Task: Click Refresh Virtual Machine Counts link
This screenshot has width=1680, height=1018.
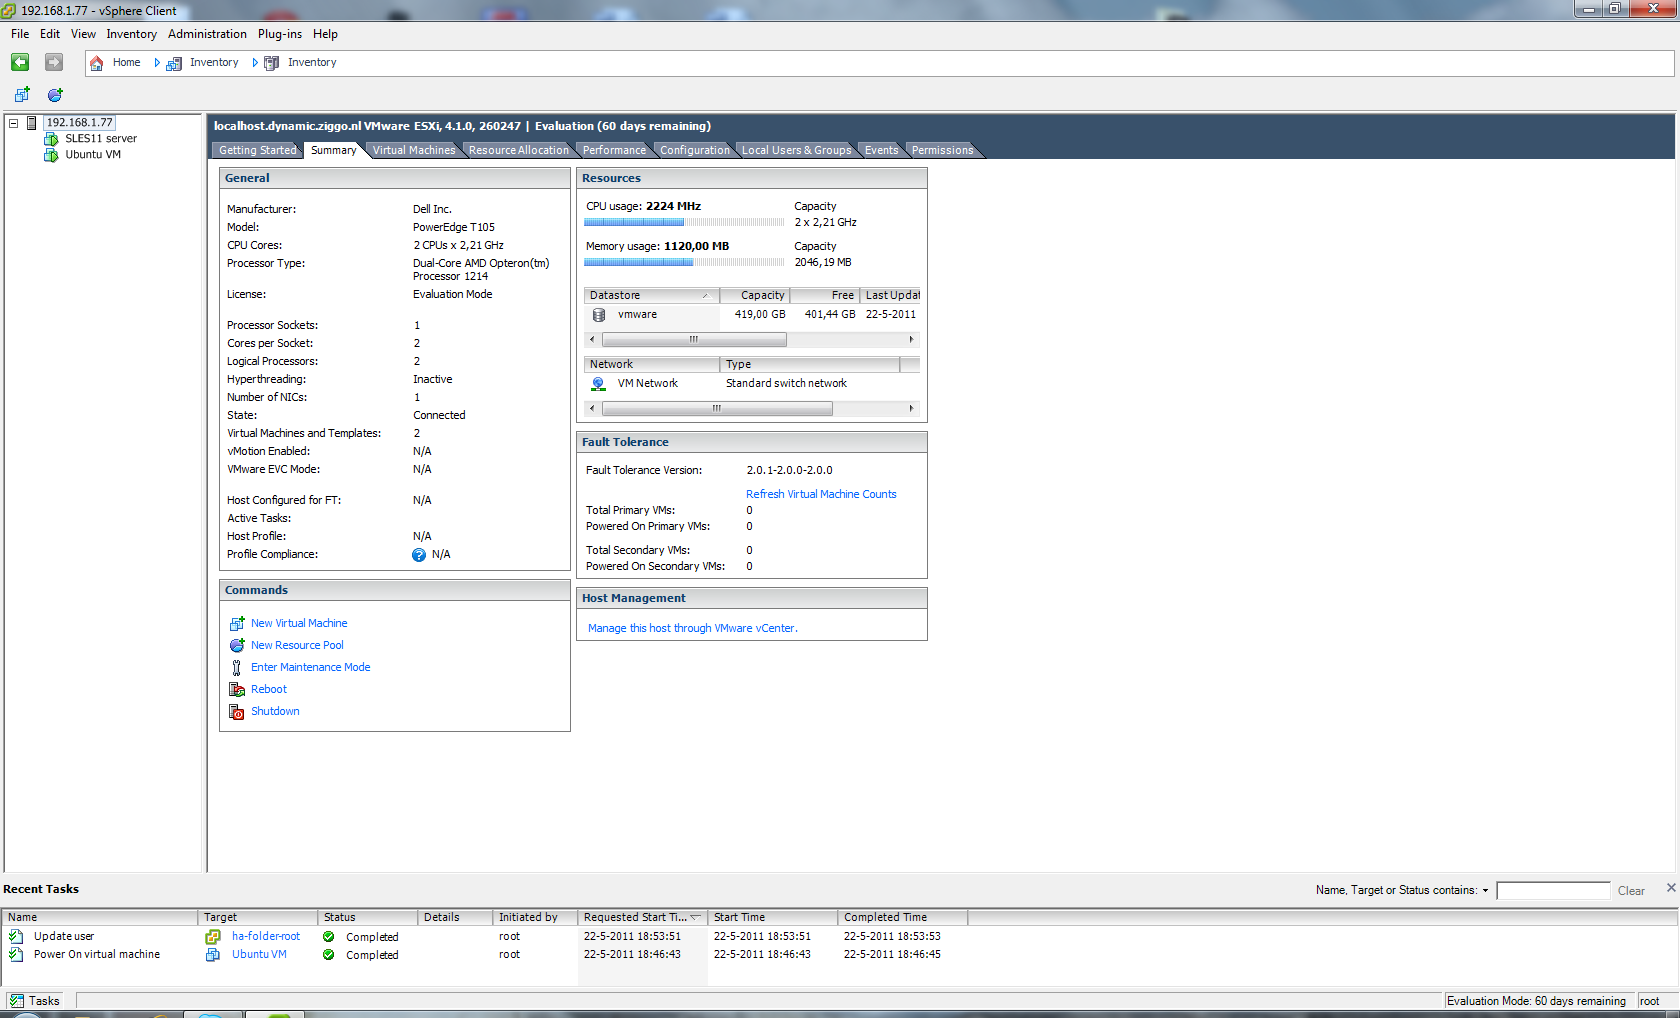Action: point(821,494)
